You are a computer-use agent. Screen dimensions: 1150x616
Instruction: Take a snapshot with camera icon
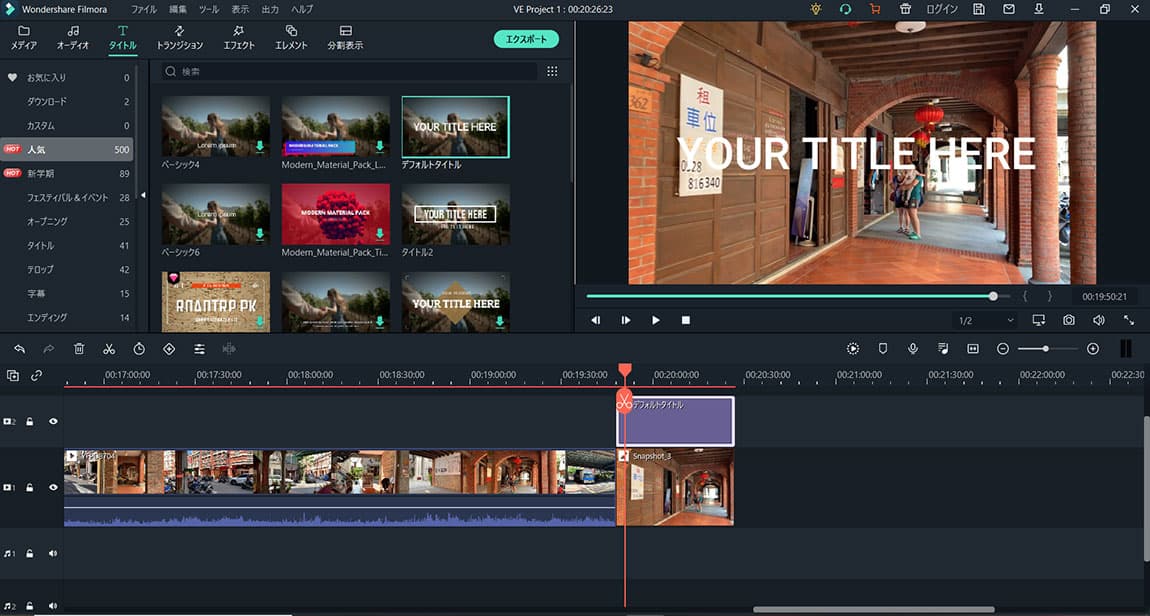point(1069,320)
